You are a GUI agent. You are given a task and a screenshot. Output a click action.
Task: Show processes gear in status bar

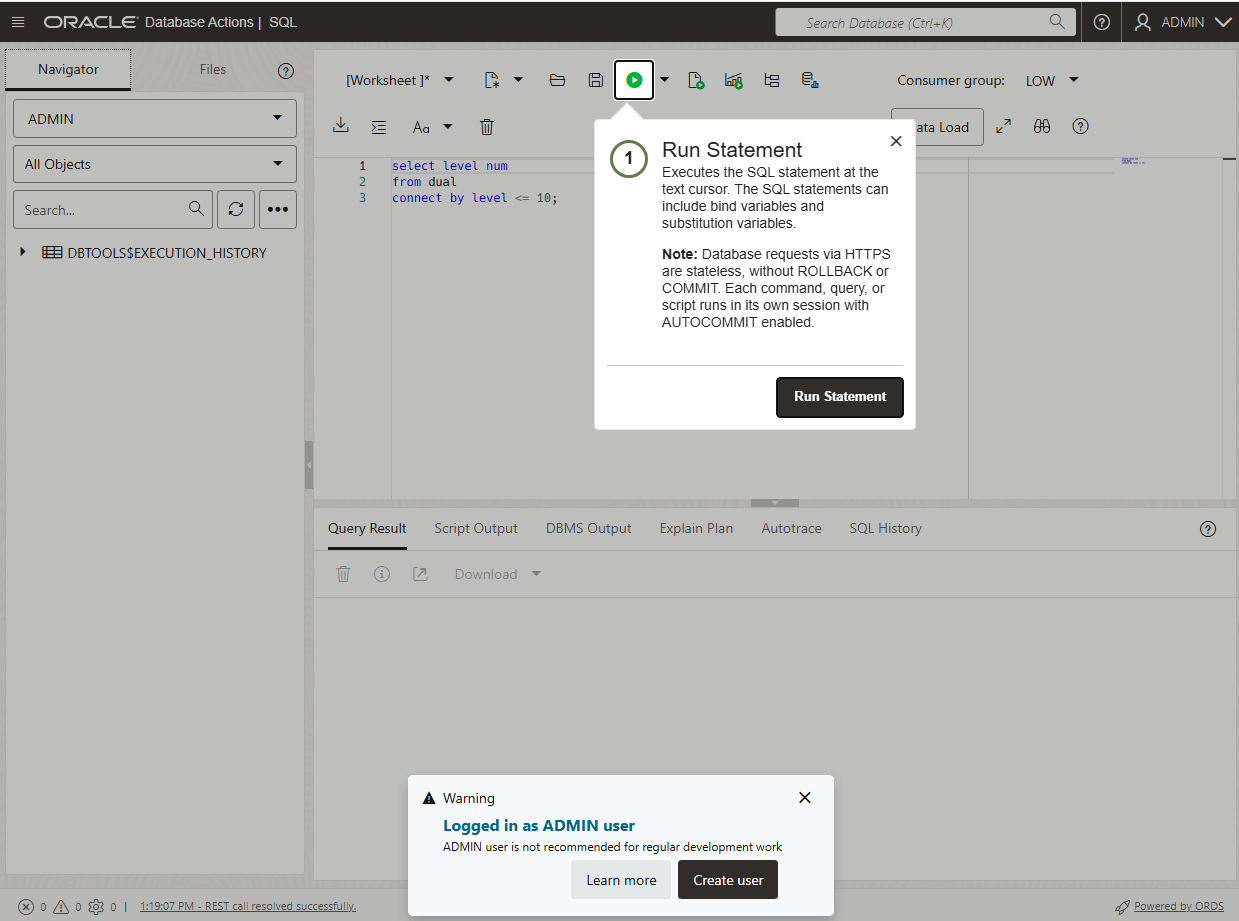[102, 907]
